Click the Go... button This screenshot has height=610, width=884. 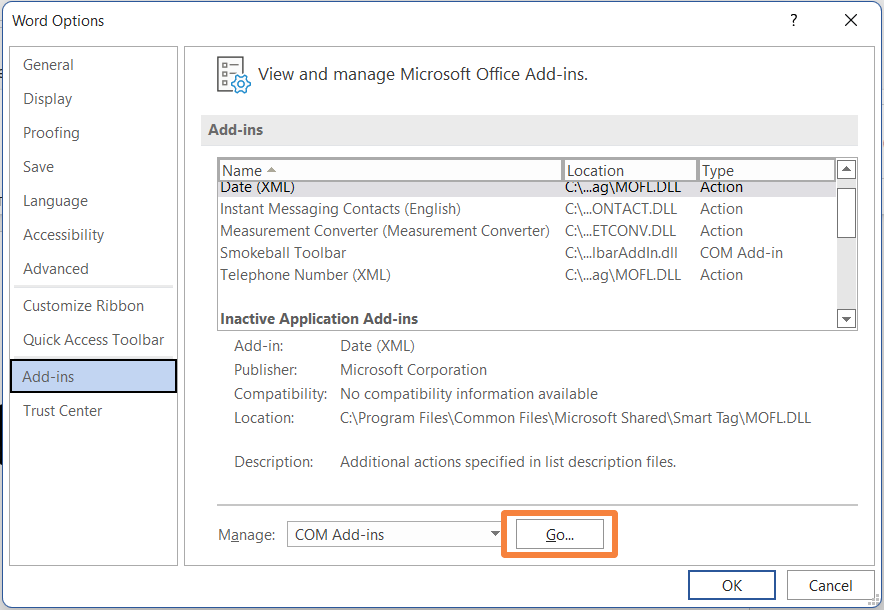pyautogui.click(x=560, y=535)
